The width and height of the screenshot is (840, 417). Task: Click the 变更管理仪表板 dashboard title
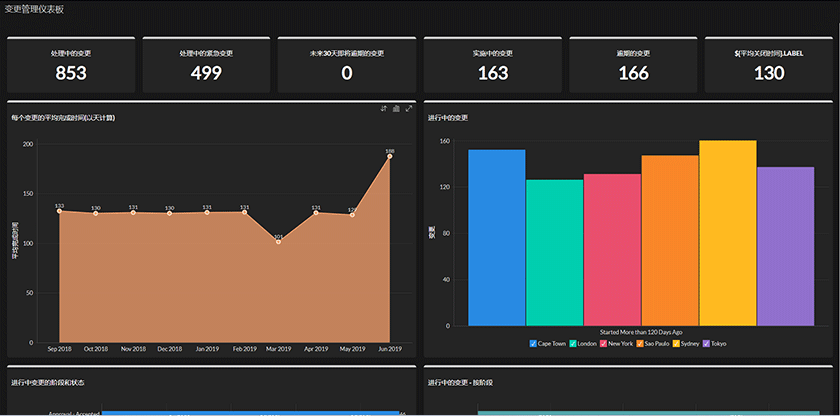click(34, 9)
